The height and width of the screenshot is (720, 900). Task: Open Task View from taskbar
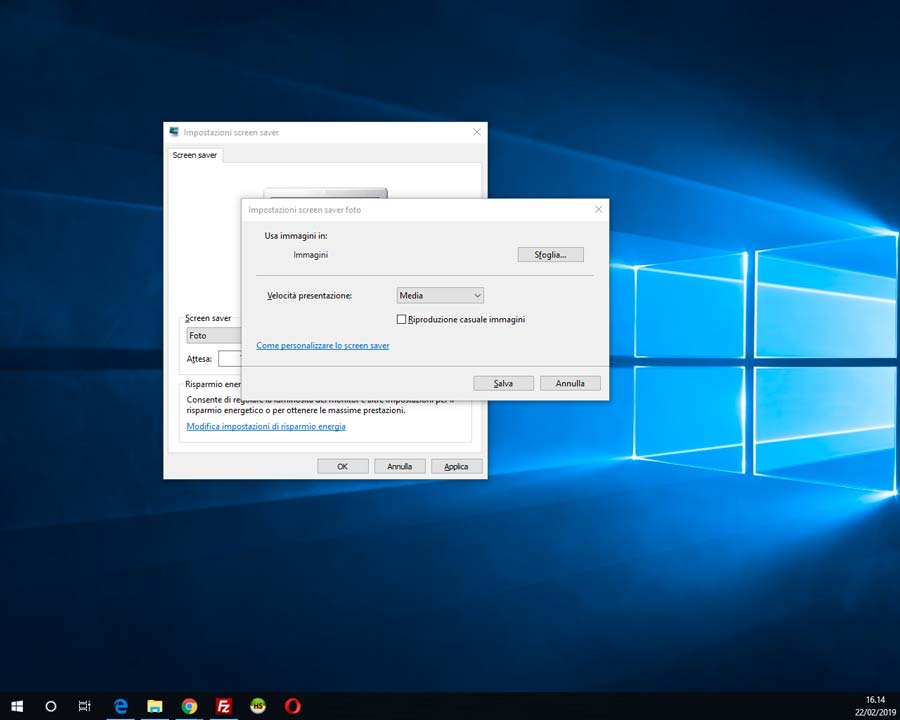pos(84,706)
